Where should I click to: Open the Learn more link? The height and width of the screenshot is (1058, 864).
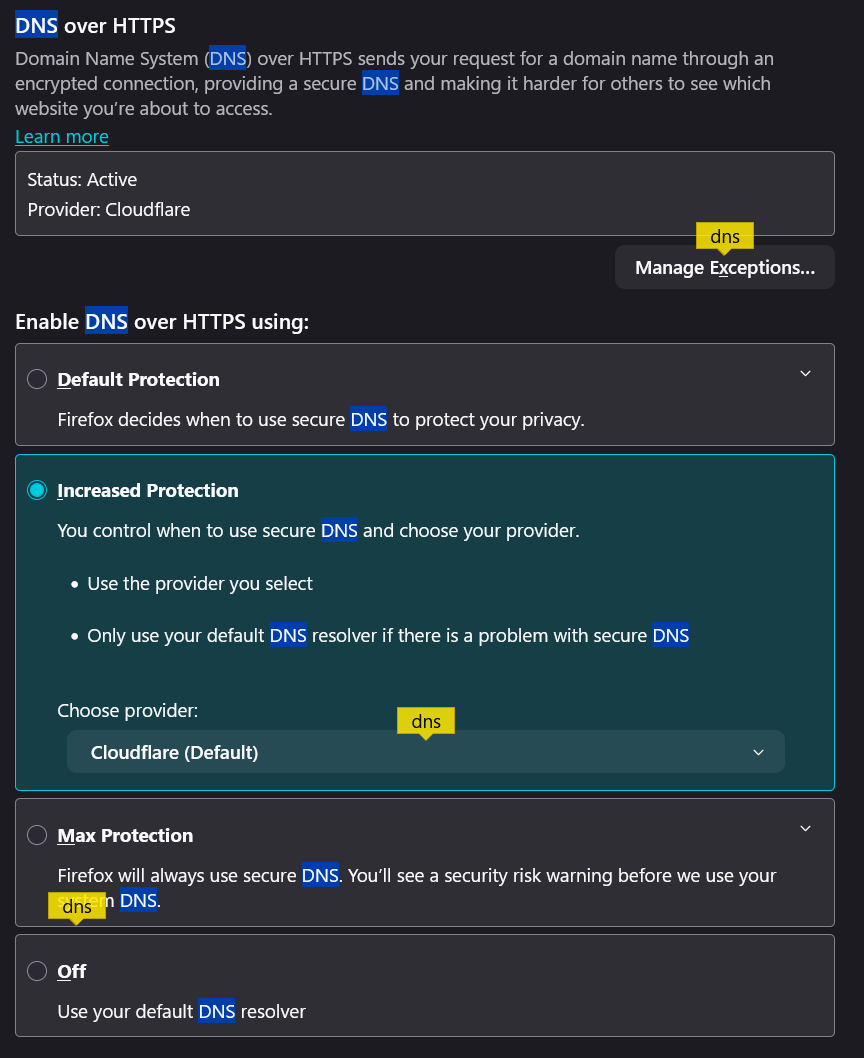[x=62, y=137]
